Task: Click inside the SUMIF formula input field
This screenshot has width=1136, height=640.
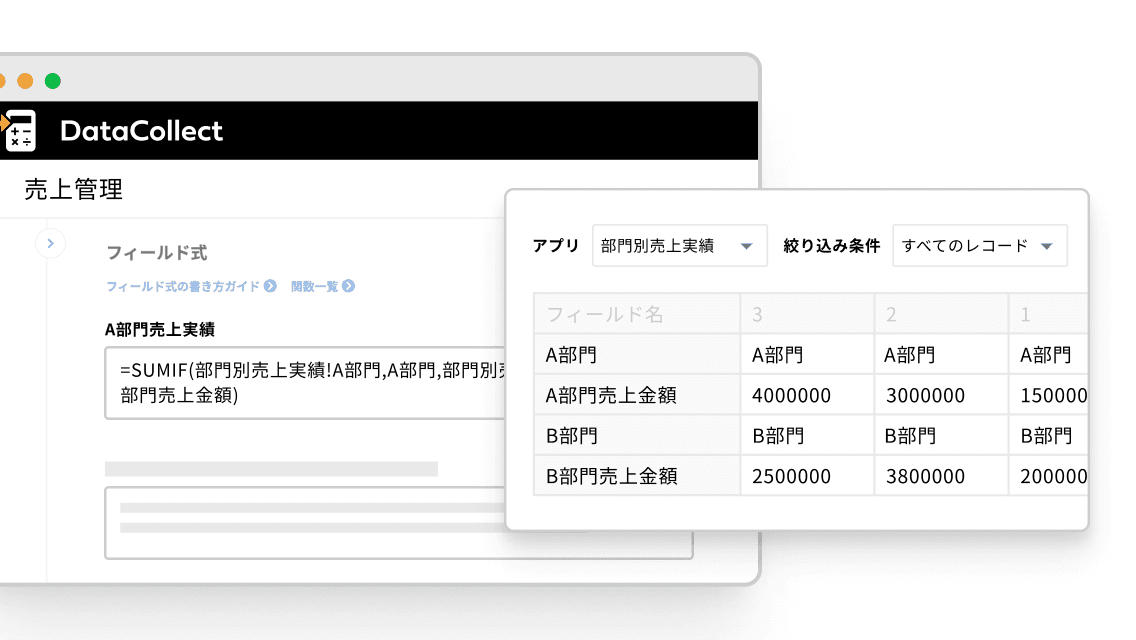Action: (x=300, y=382)
